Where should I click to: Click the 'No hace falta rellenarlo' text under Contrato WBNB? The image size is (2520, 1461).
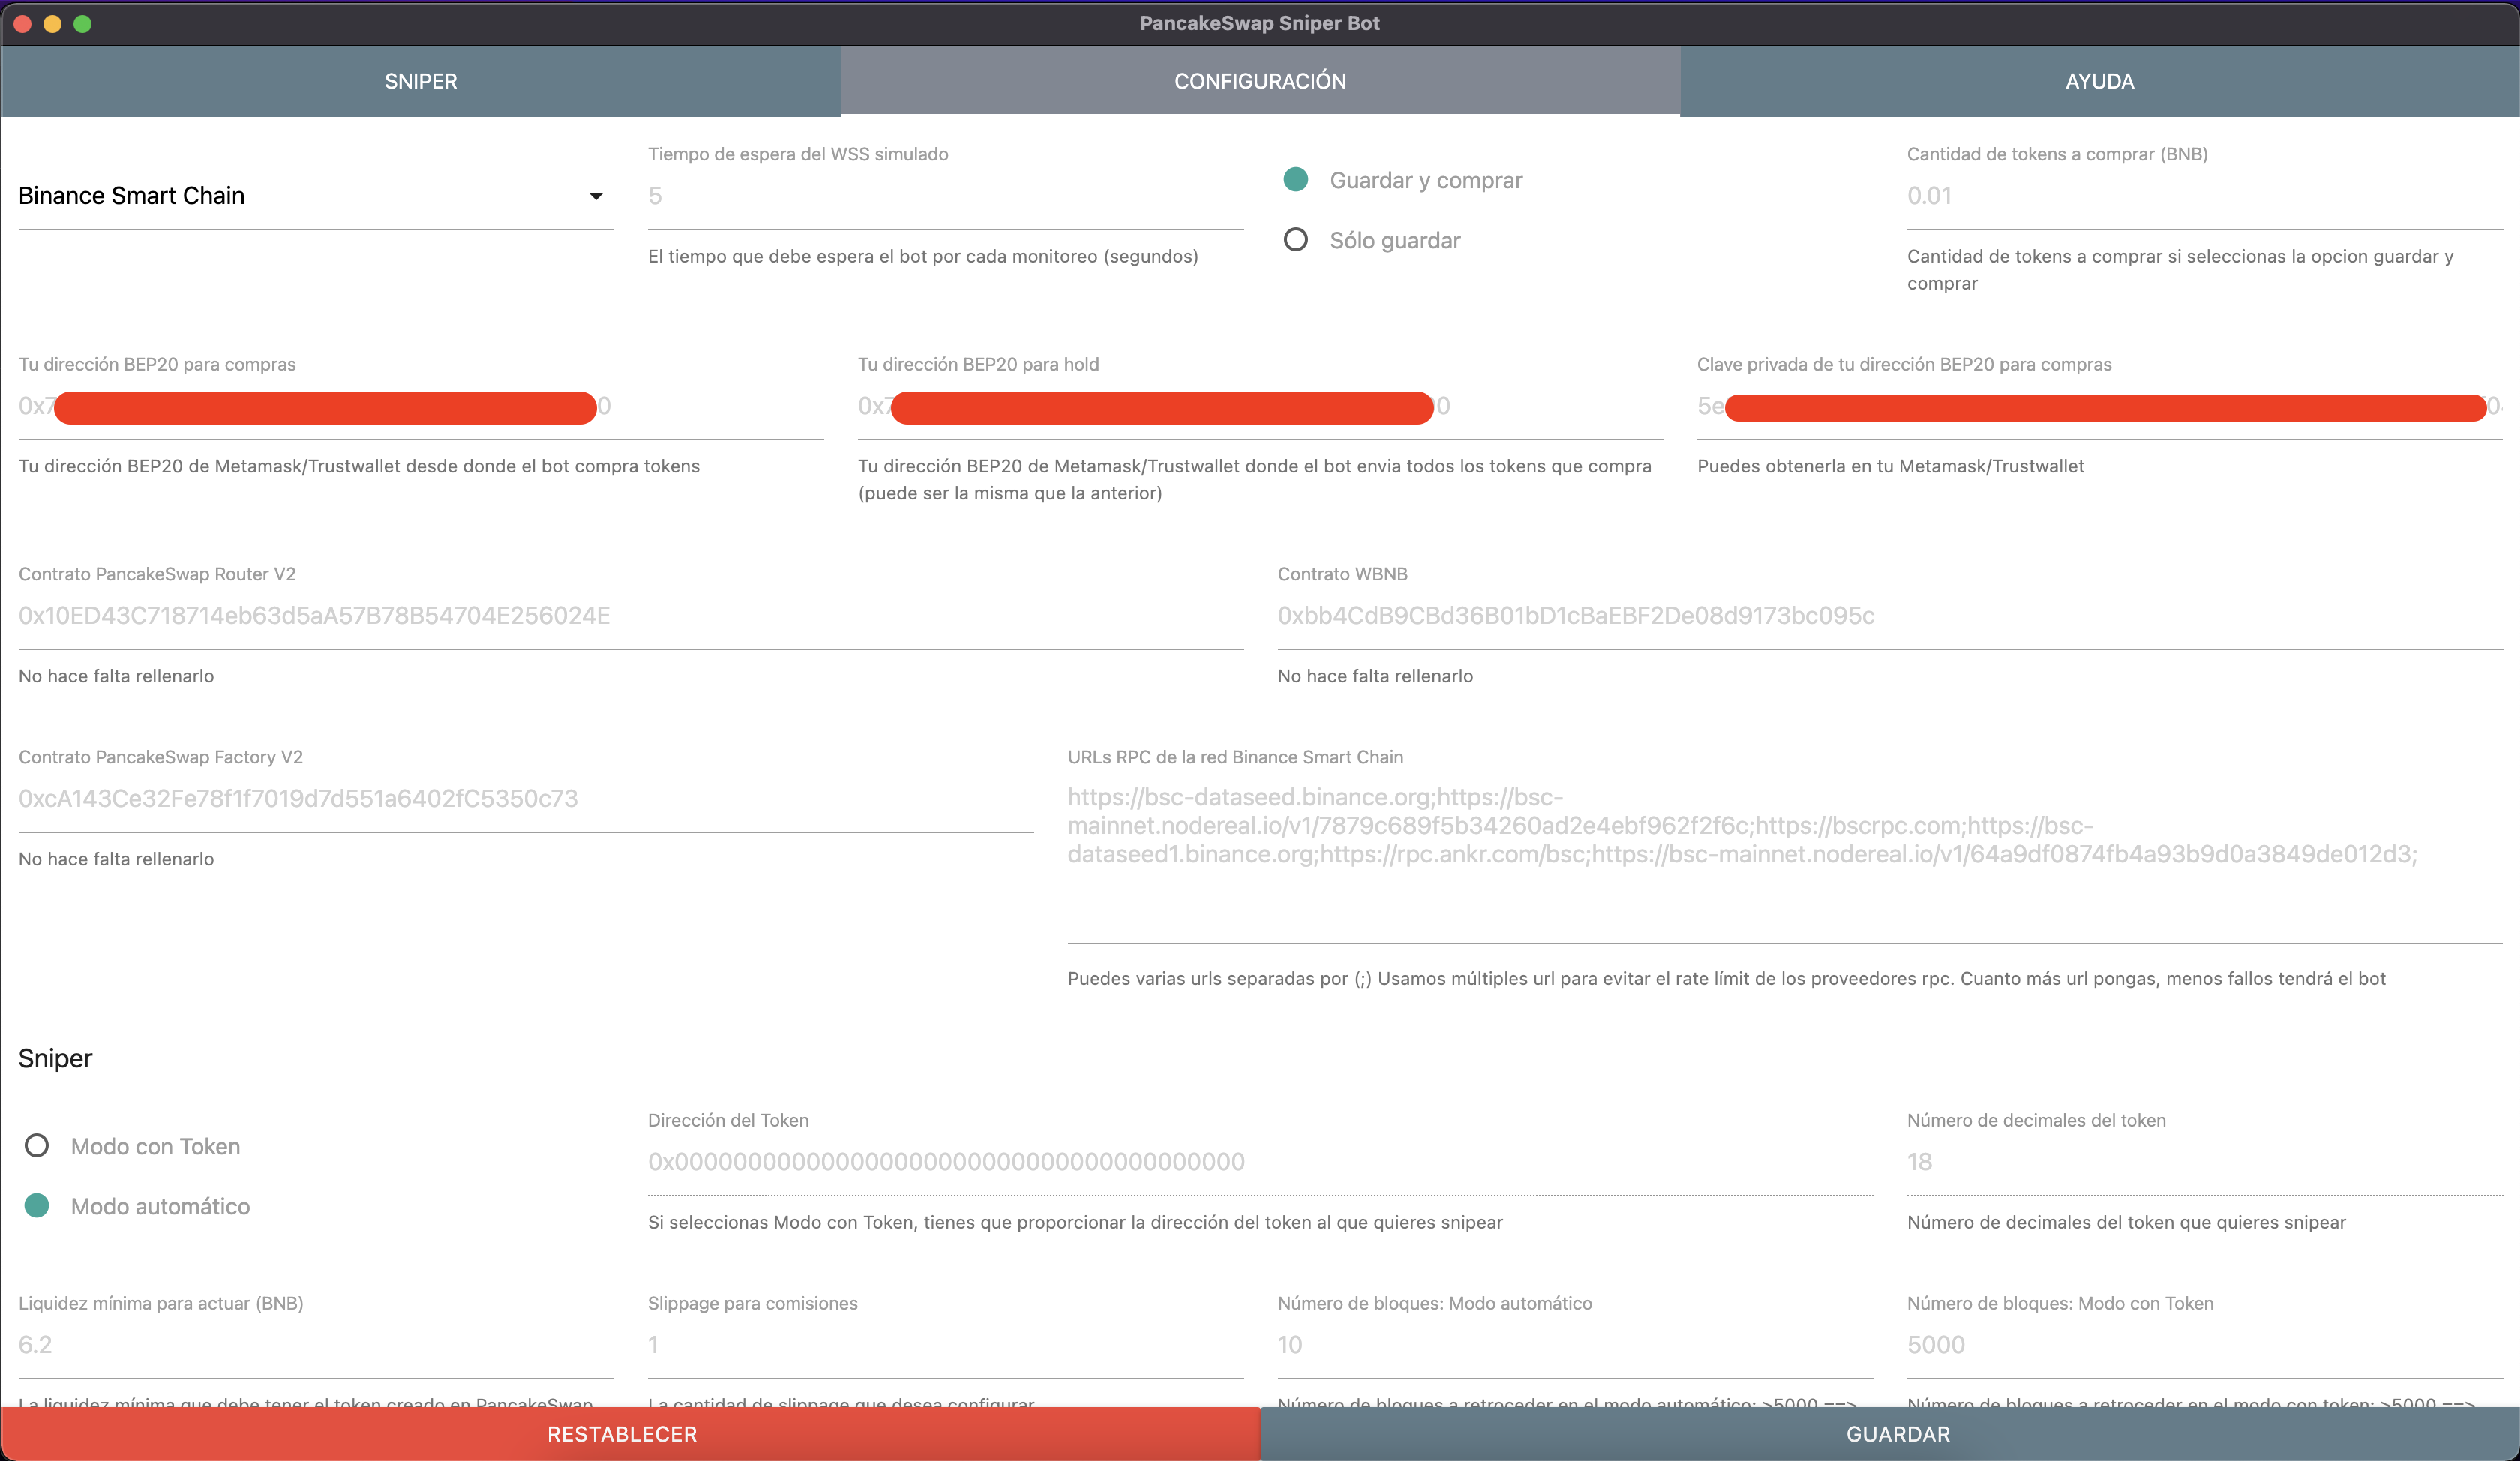[x=1375, y=676]
